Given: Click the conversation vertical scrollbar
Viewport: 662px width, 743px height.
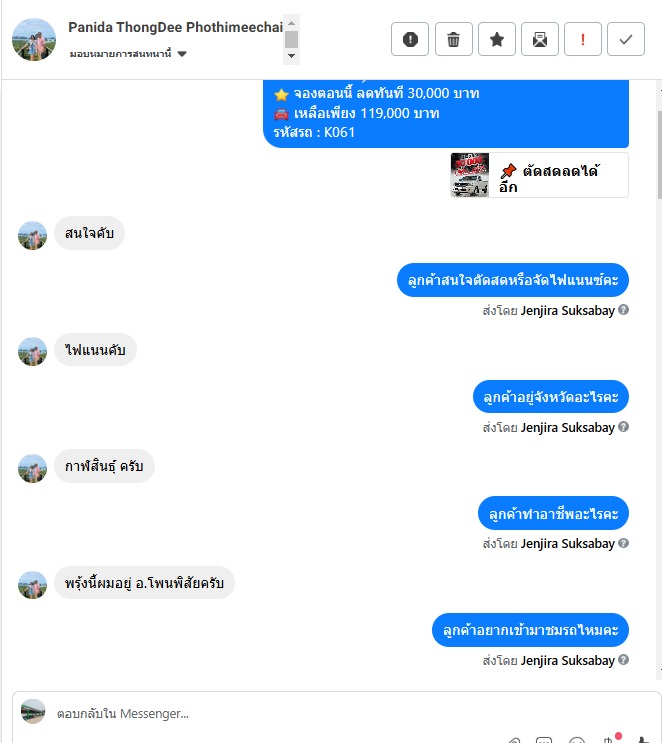Looking at the screenshot, I should click(659, 155).
